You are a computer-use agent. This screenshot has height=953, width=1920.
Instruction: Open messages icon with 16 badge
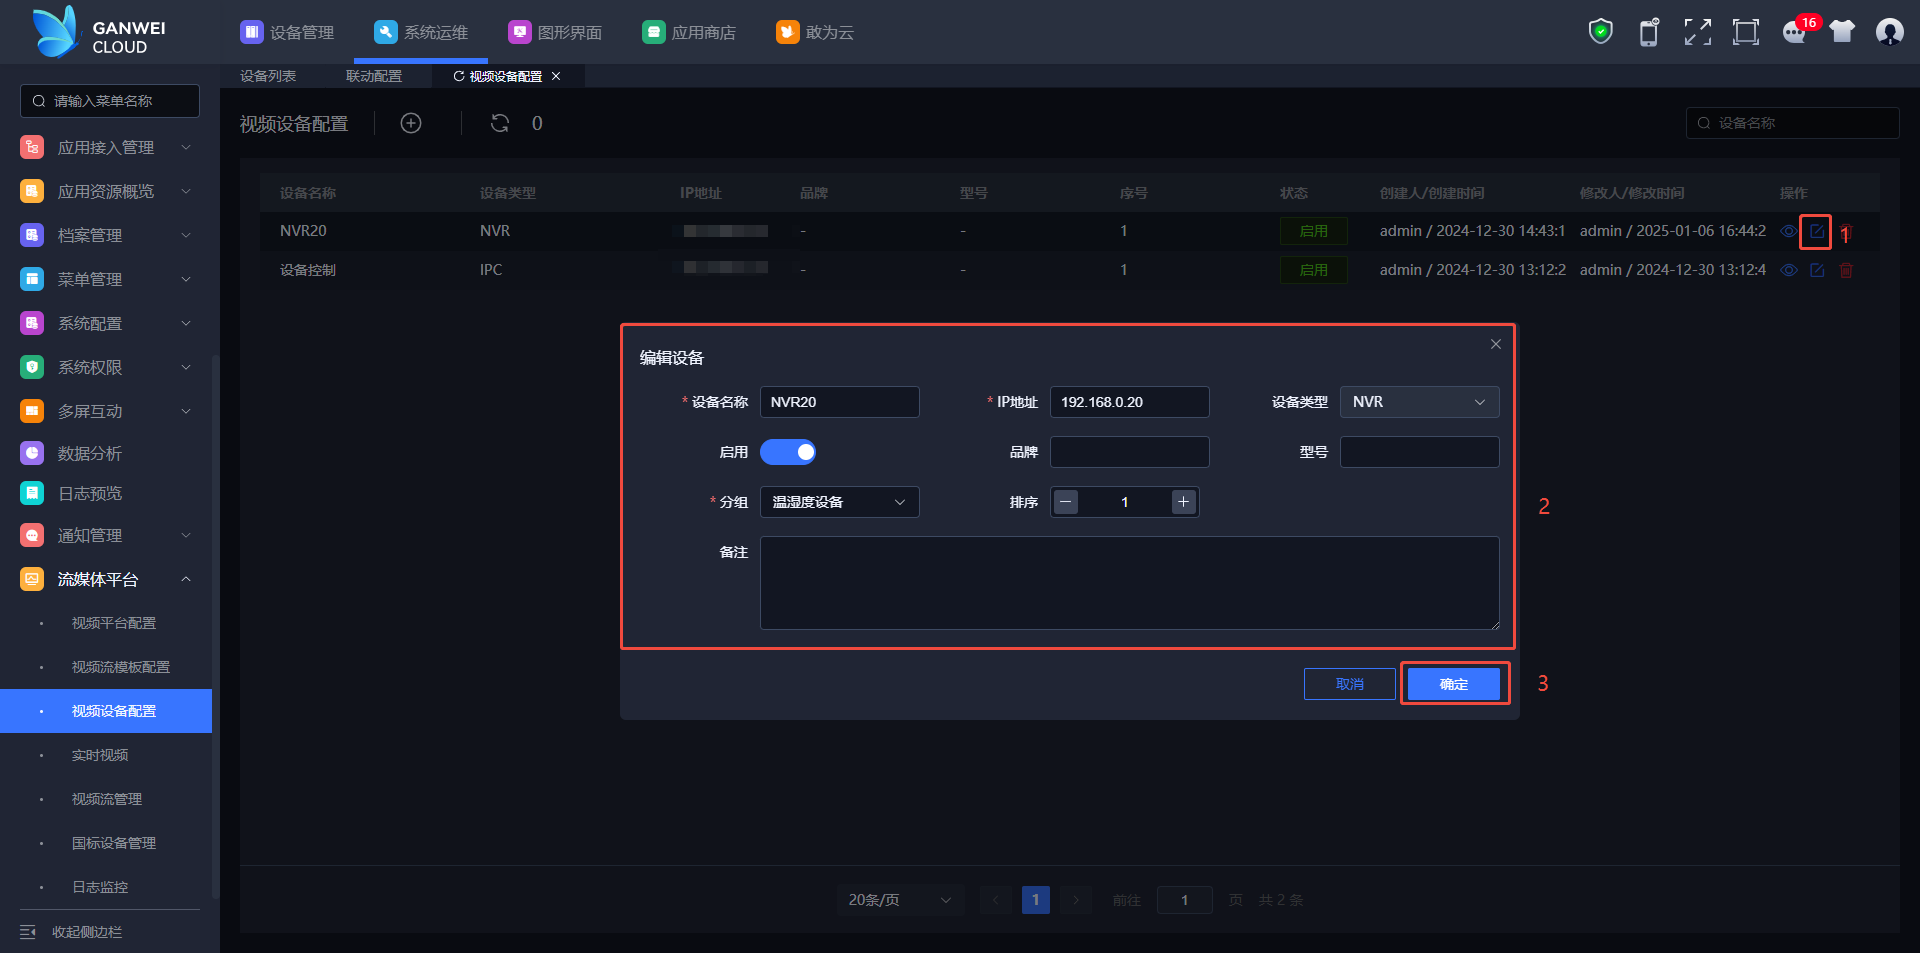click(1795, 32)
